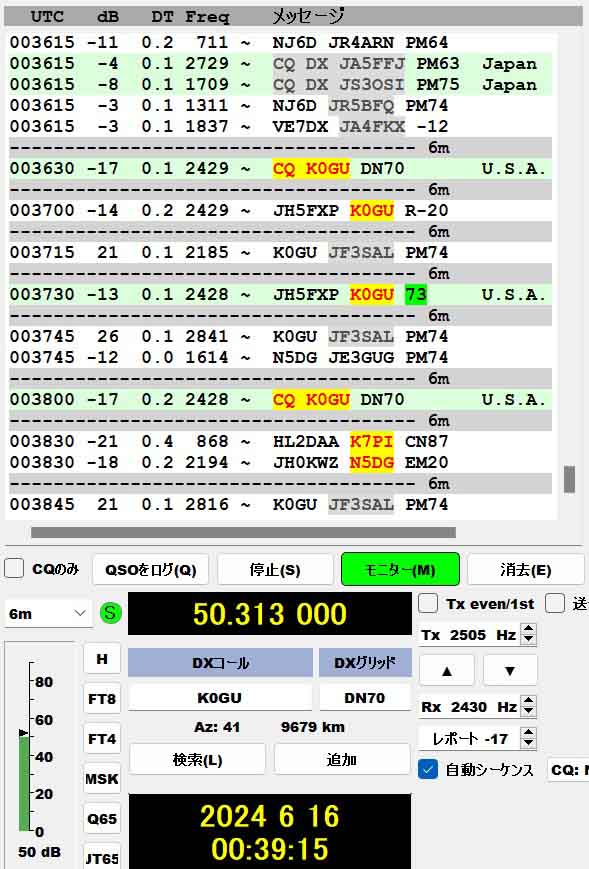This screenshot has width=589, height=869.
Task: Select MSK mode button
Action: tap(102, 779)
